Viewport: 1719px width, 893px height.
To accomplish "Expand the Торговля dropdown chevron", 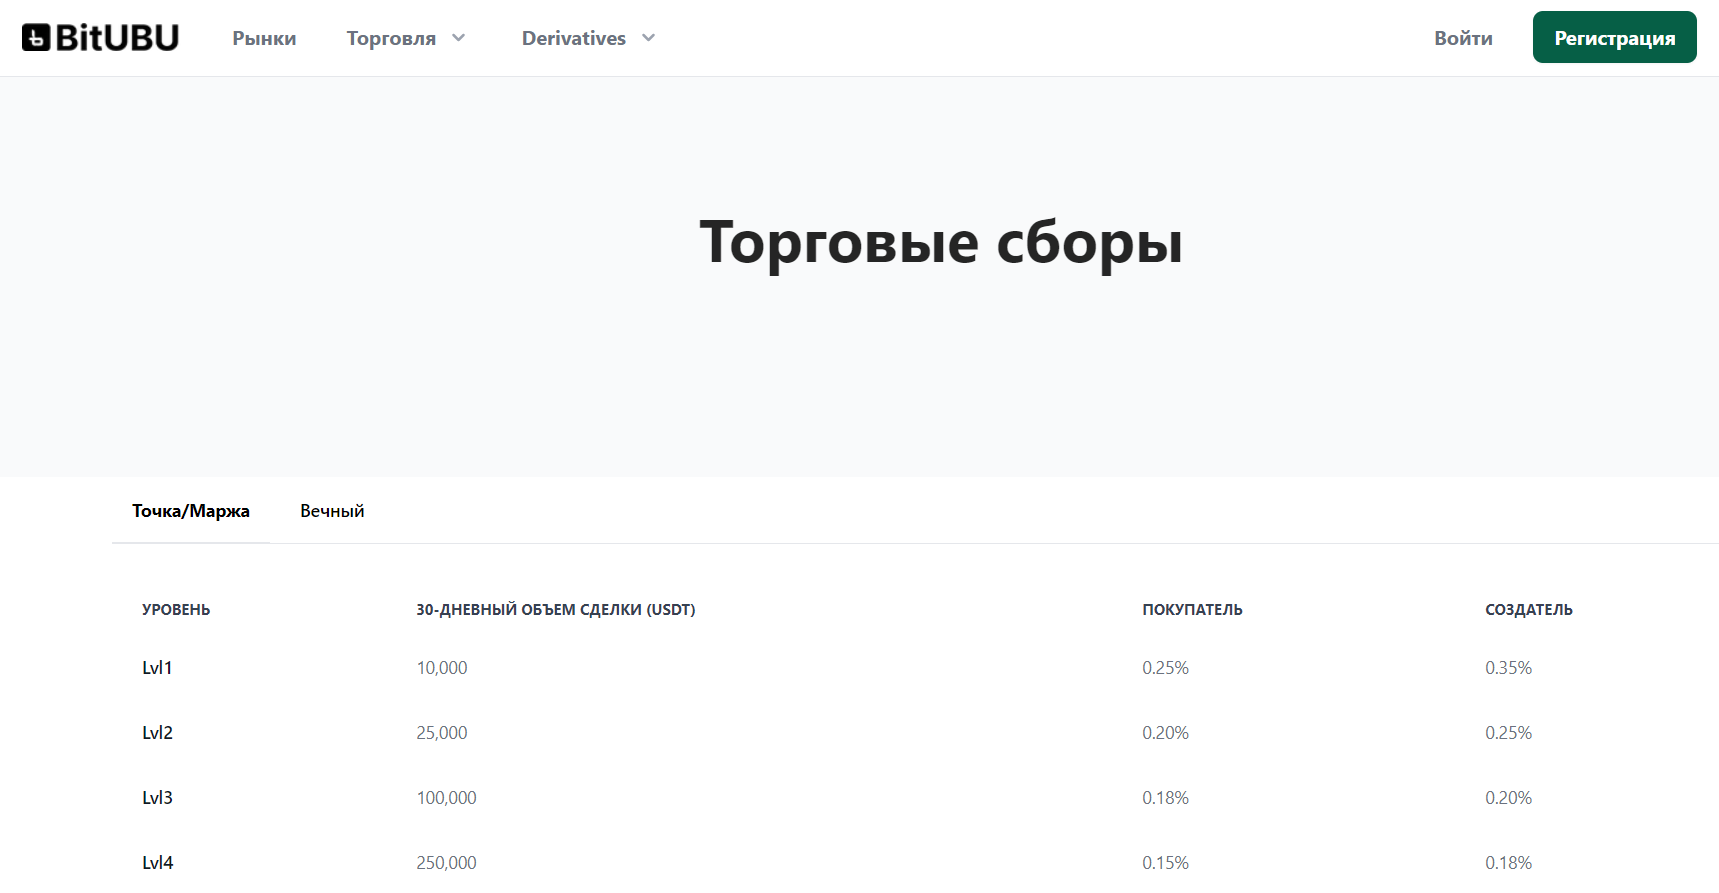I will pyautogui.click(x=459, y=38).
